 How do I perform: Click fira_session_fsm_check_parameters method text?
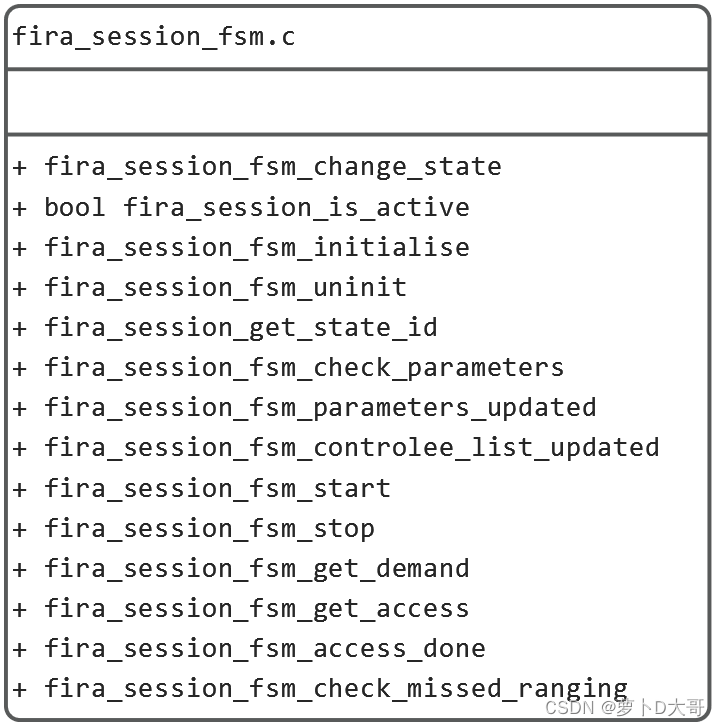(303, 367)
